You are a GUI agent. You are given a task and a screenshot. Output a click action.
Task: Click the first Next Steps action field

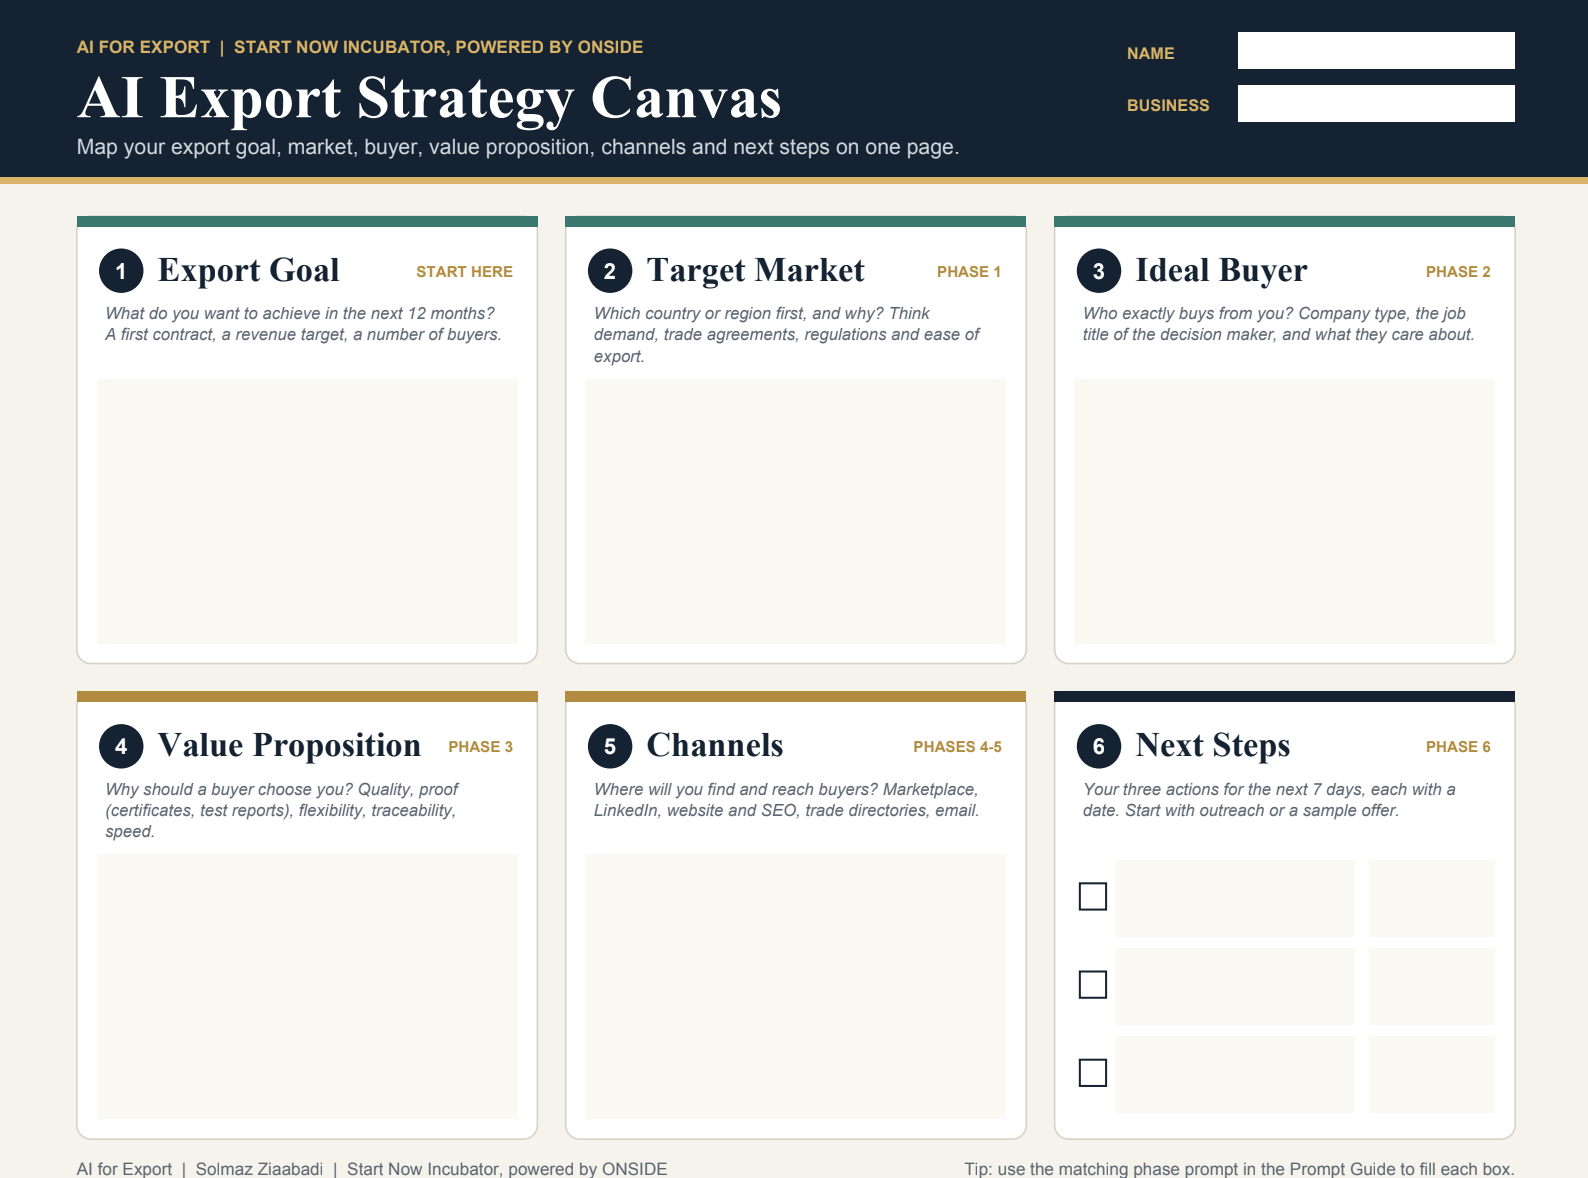tap(1234, 898)
